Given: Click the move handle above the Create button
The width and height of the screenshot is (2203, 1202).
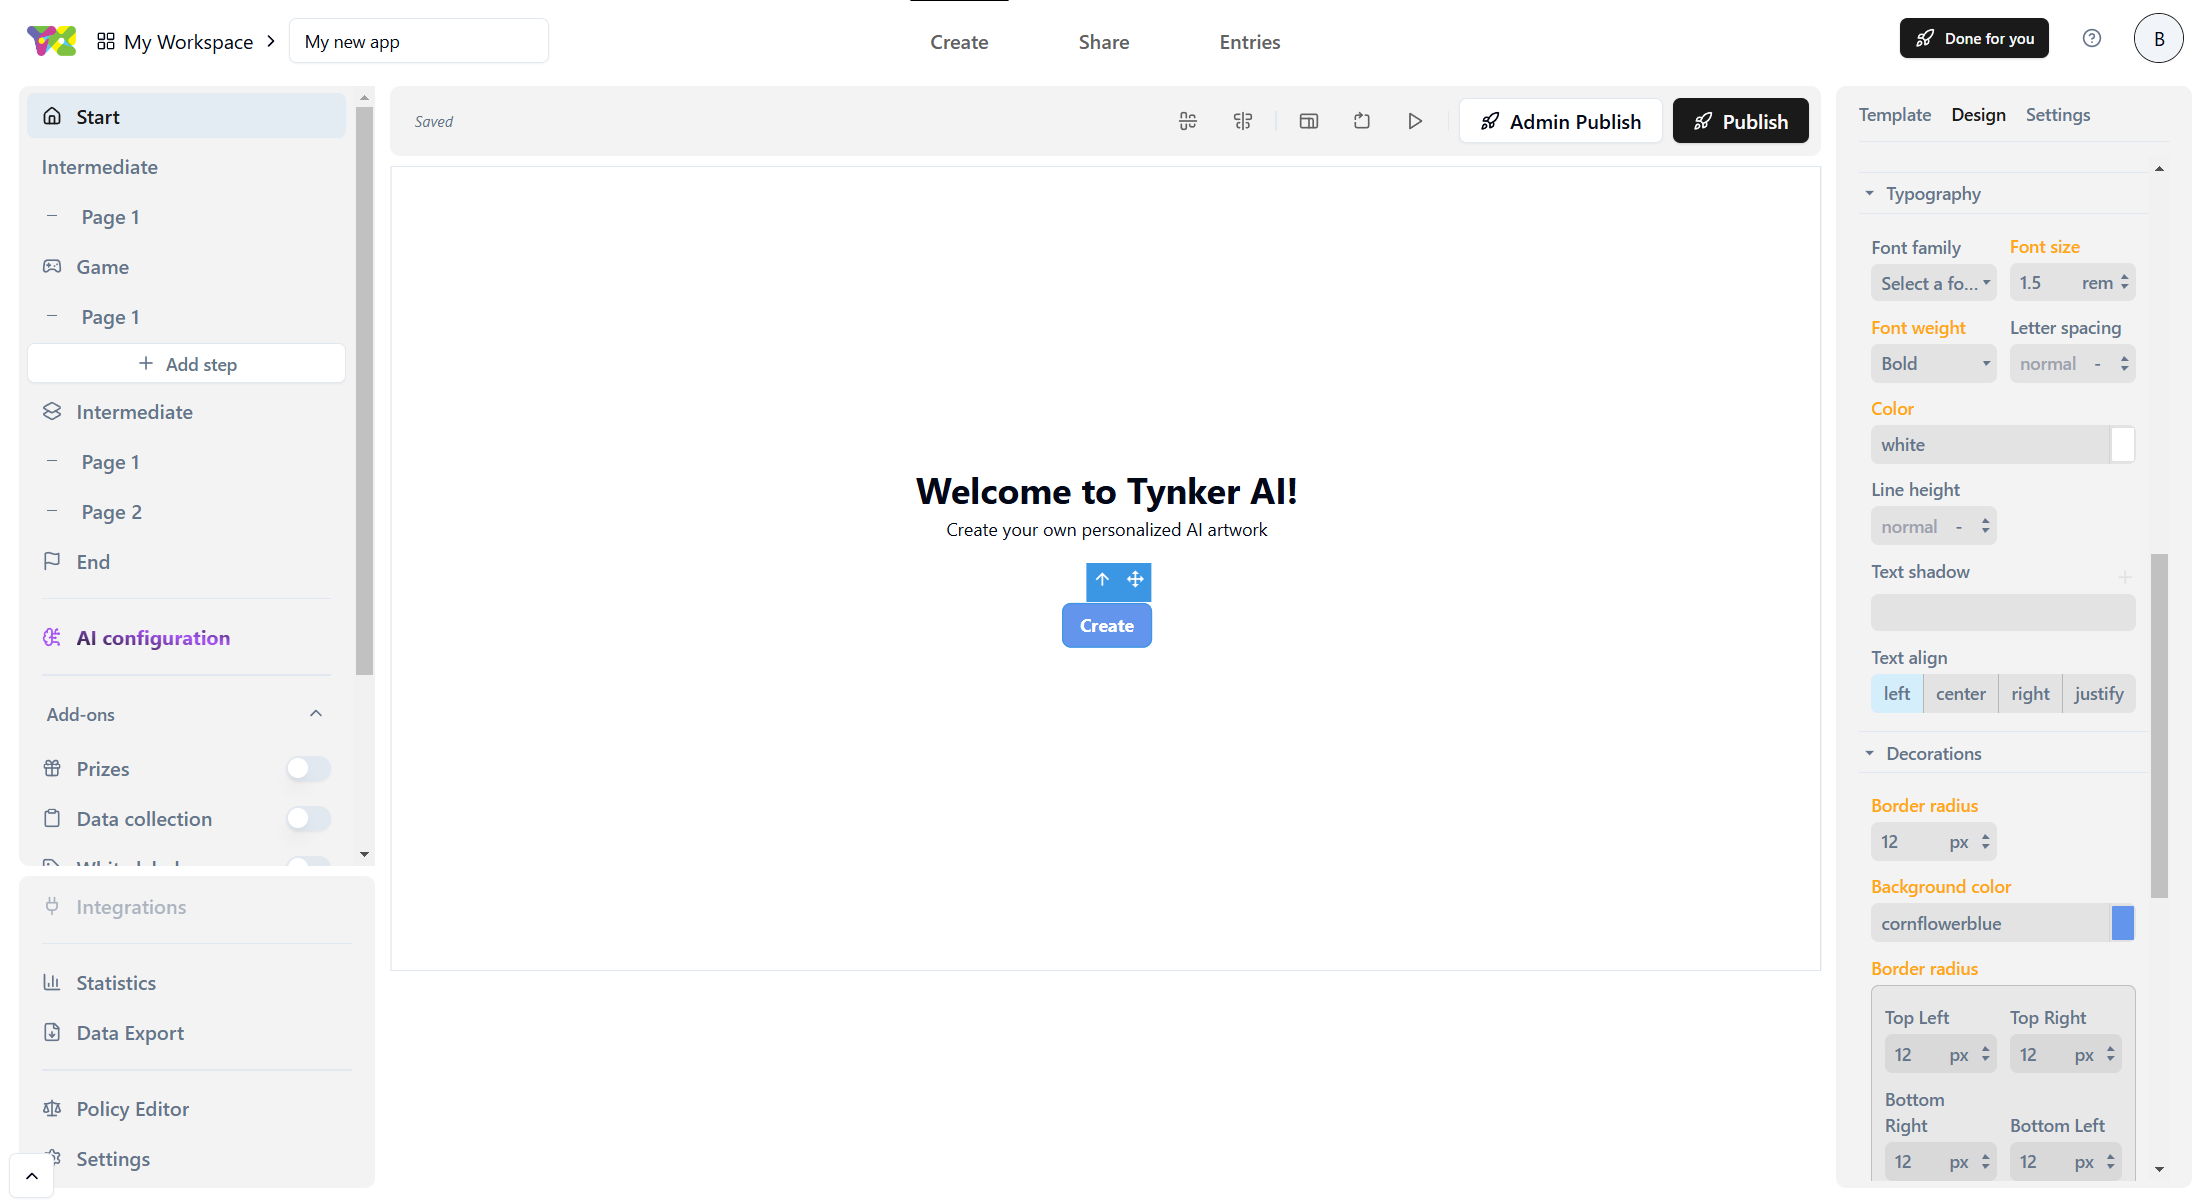Looking at the screenshot, I should [x=1135, y=580].
